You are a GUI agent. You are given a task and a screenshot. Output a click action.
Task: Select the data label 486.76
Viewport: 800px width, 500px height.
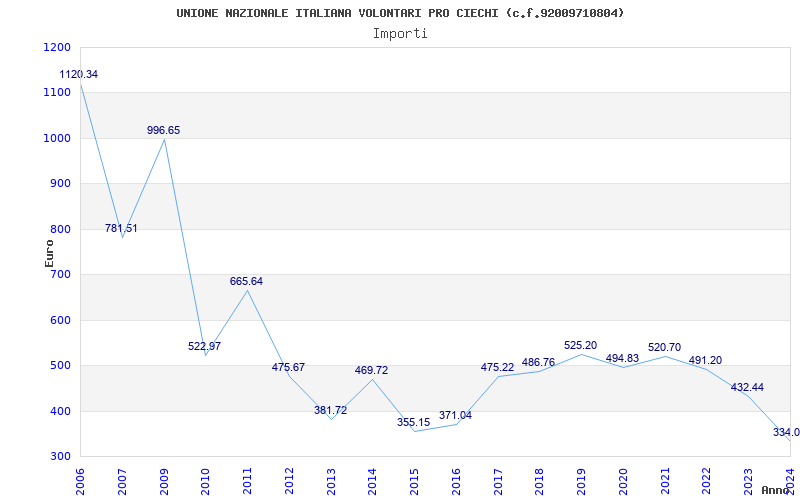(538, 362)
